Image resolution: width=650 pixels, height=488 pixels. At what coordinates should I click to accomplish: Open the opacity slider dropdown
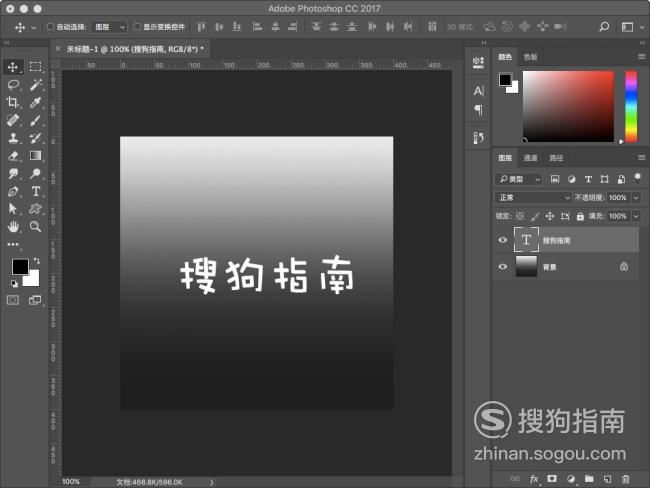point(636,198)
